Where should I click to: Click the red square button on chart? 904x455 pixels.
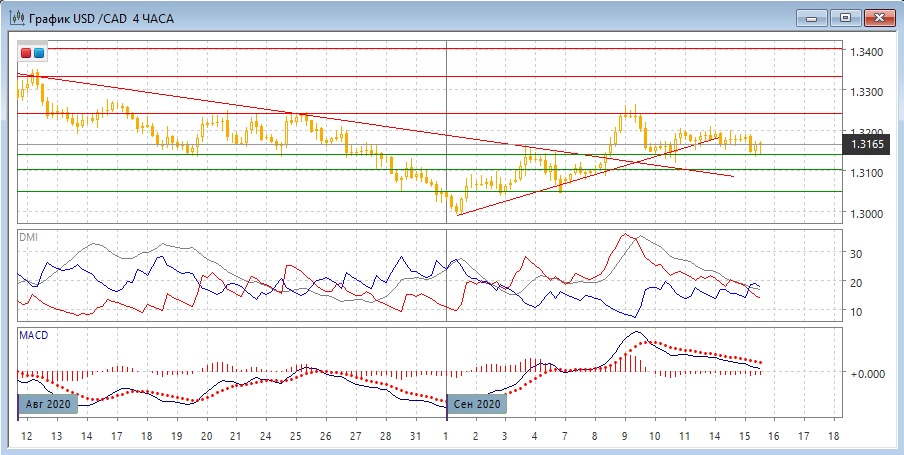(26, 53)
